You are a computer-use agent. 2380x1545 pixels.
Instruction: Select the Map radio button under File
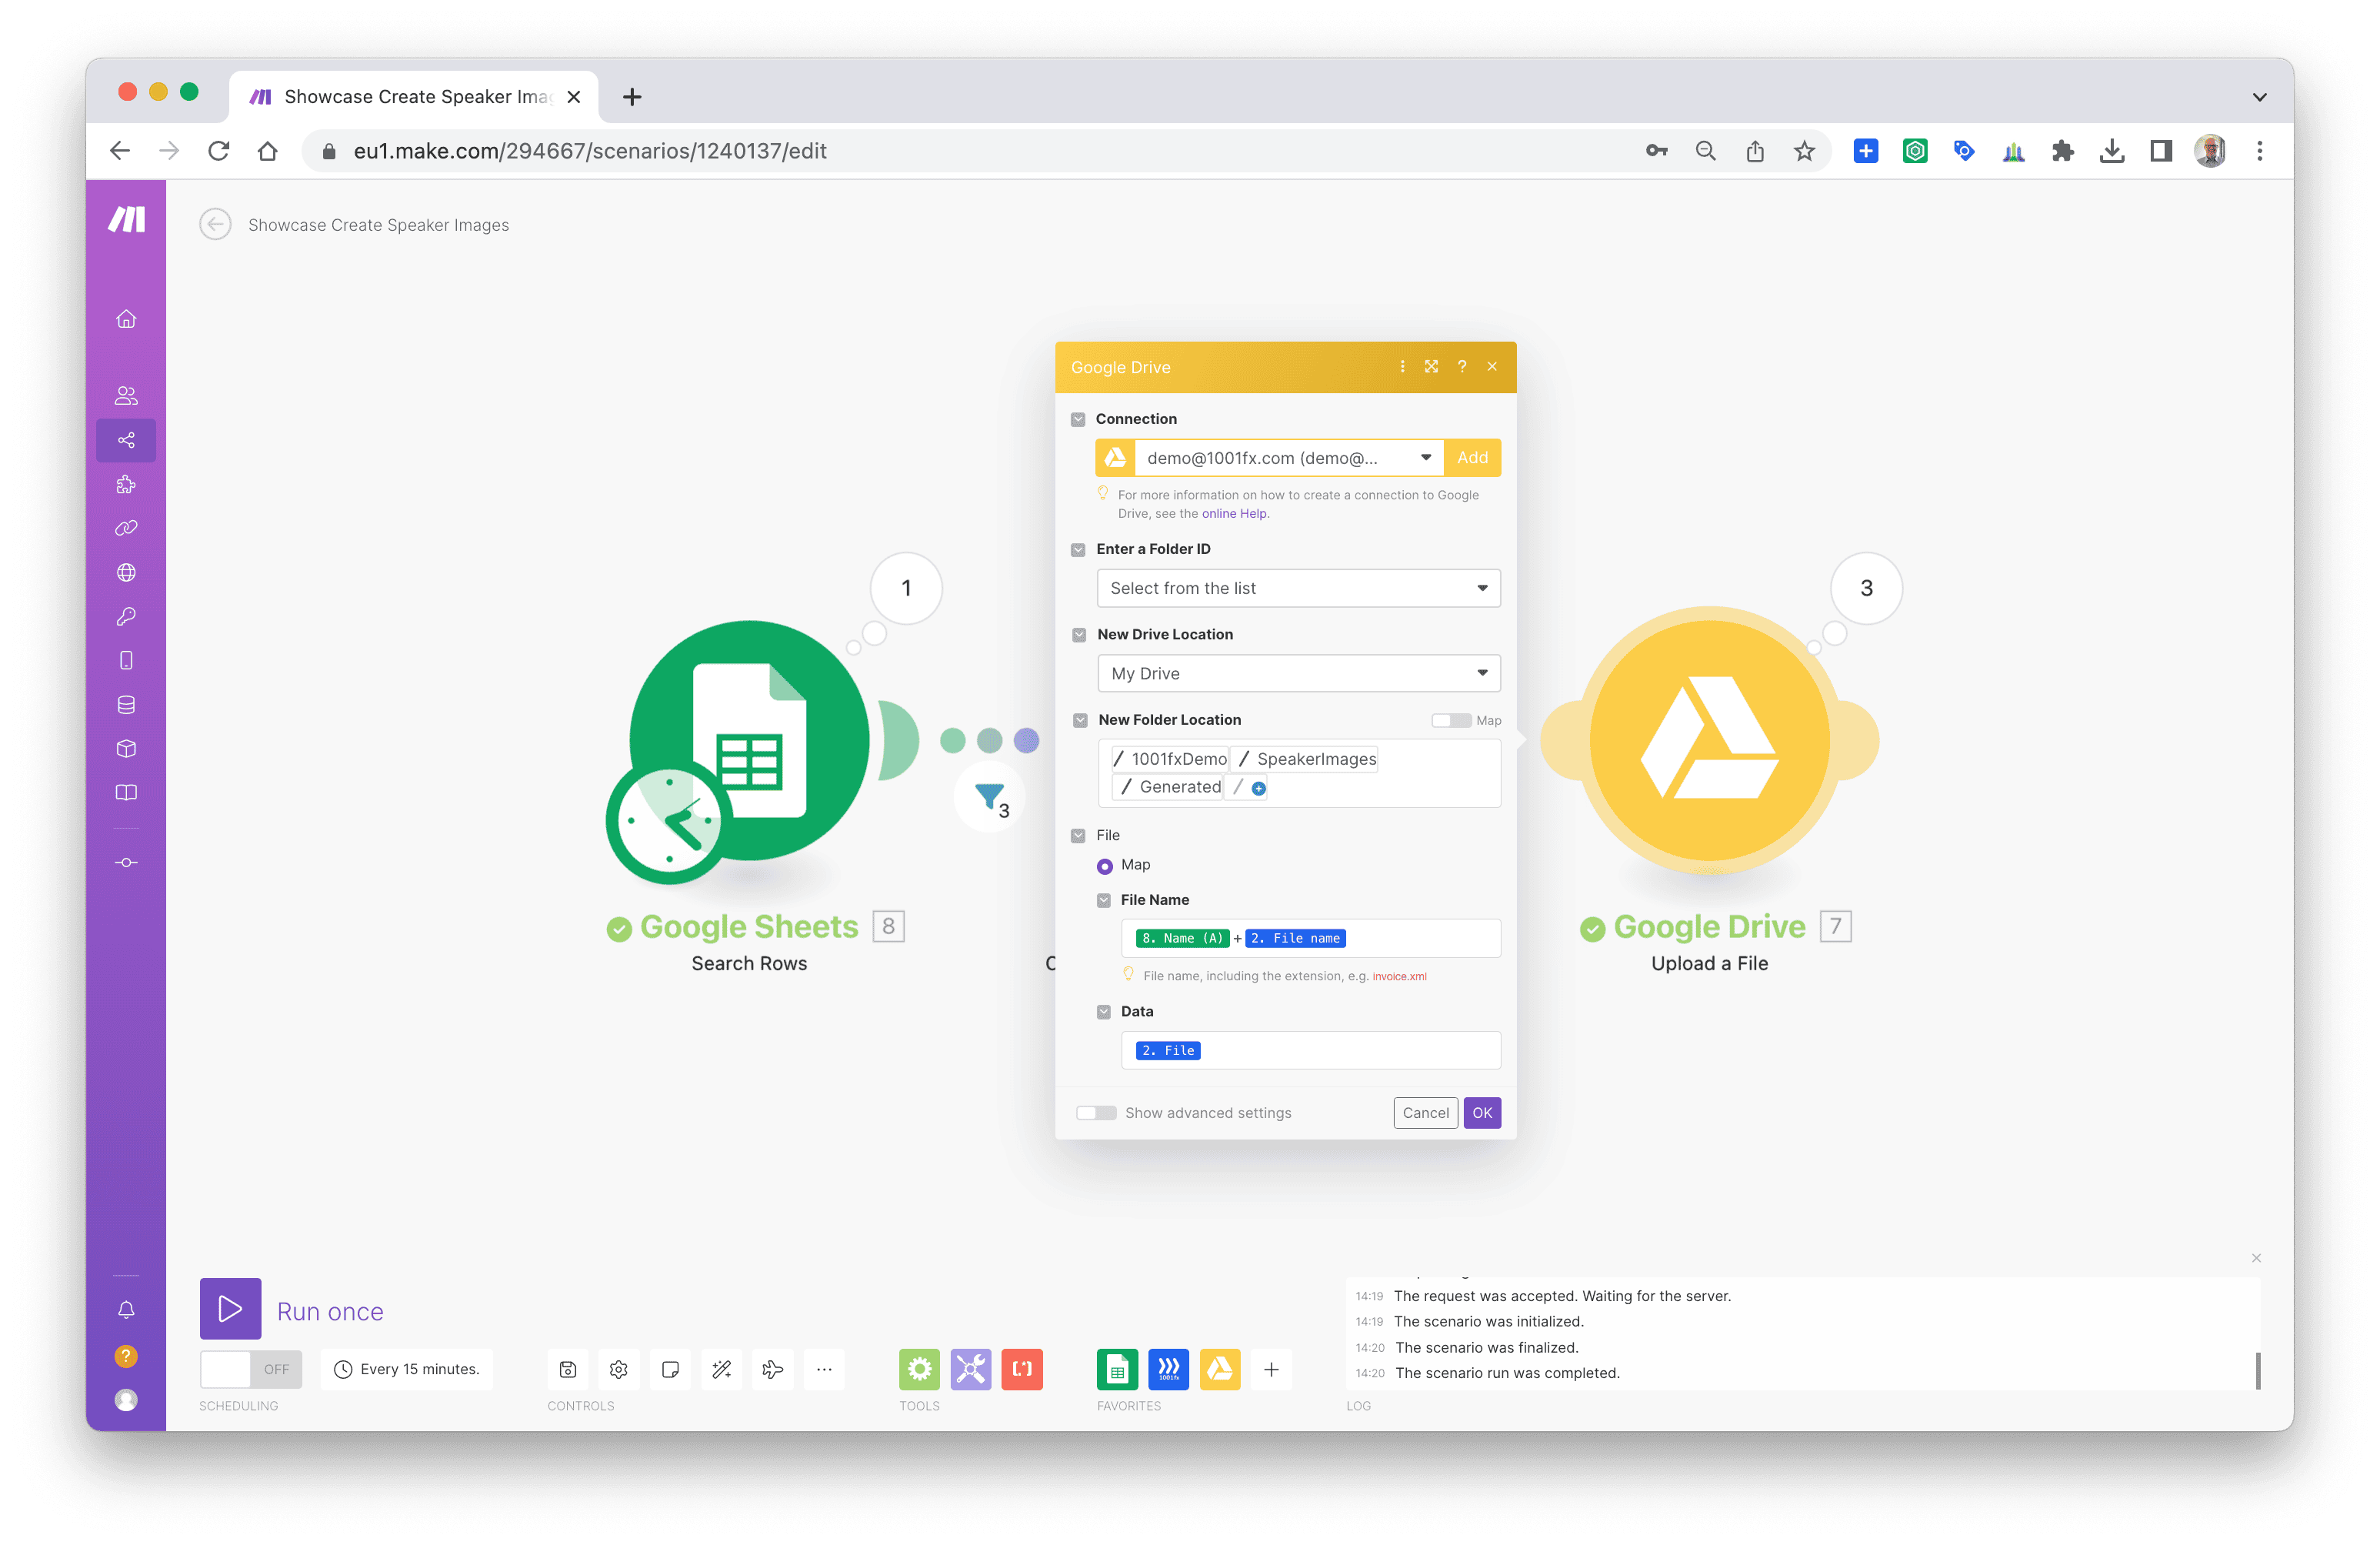click(1104, 866)
